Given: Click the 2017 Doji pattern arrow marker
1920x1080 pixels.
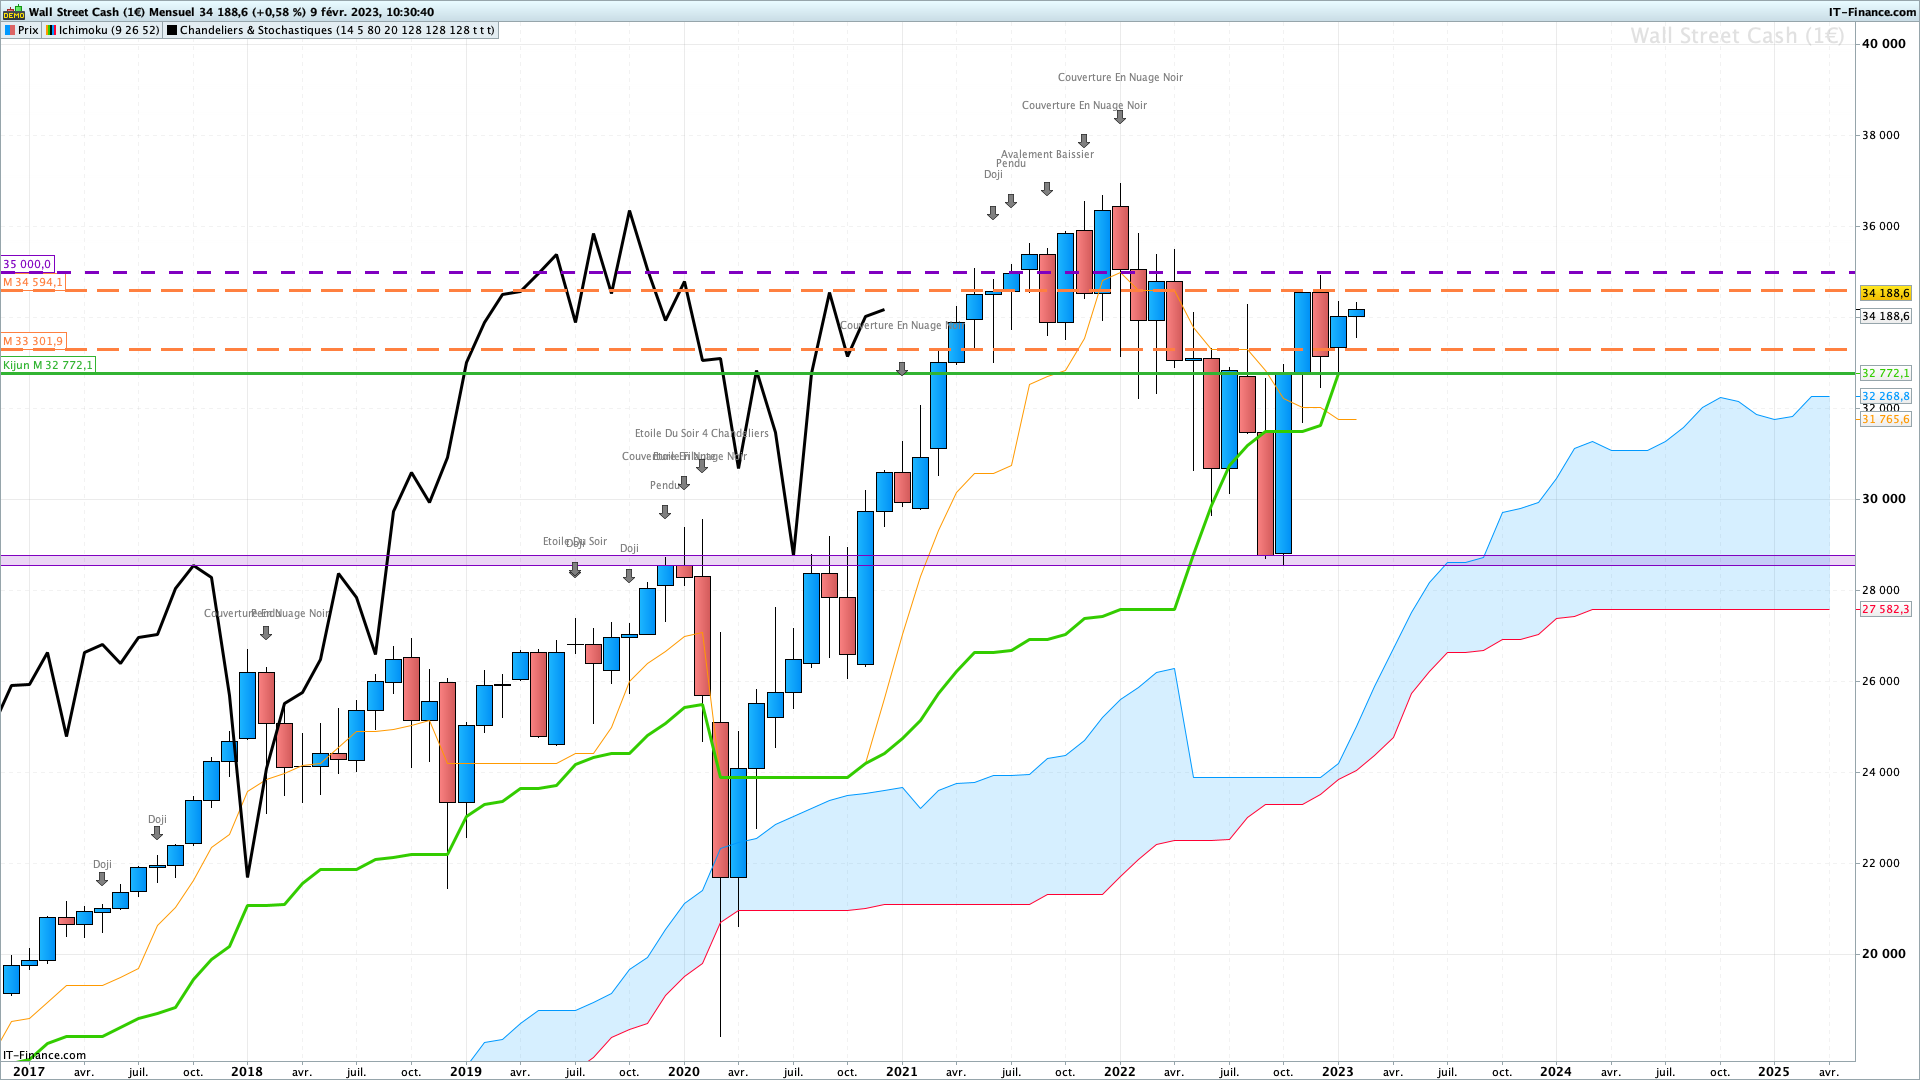Looking at the screenshot, I should pyautogui.click(x=102, y=879).
